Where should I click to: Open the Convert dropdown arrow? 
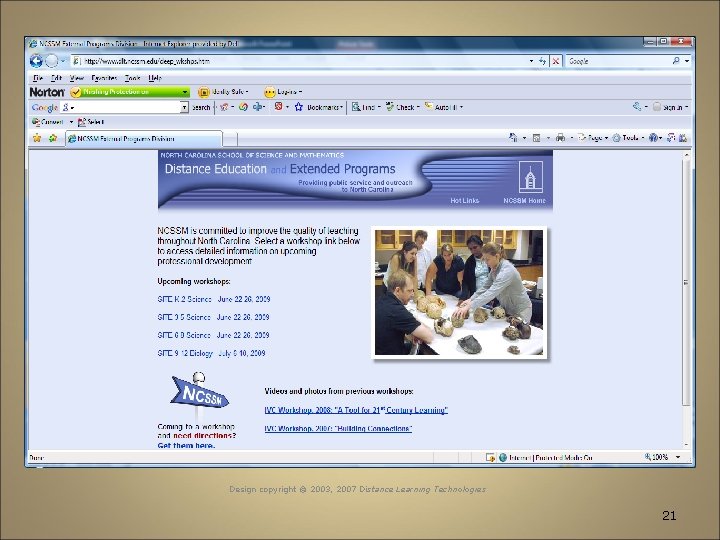[x=71, y=122]
